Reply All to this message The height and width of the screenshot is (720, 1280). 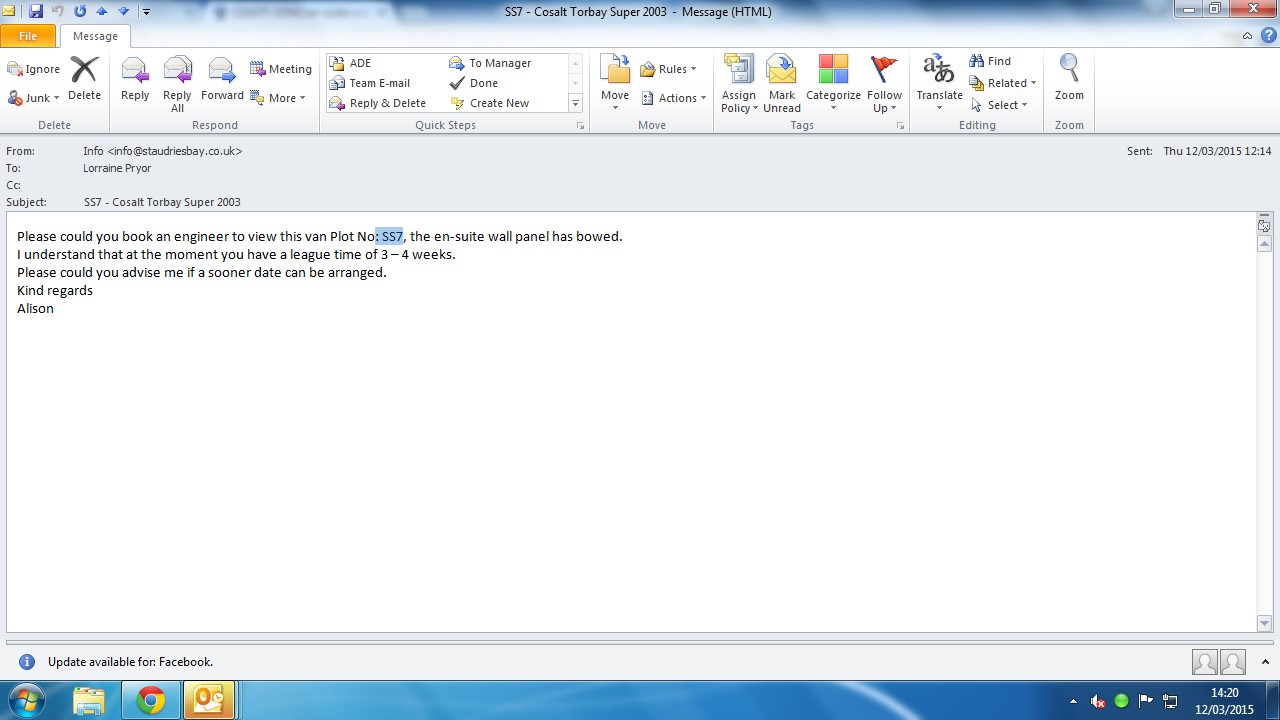pos(177,84)
